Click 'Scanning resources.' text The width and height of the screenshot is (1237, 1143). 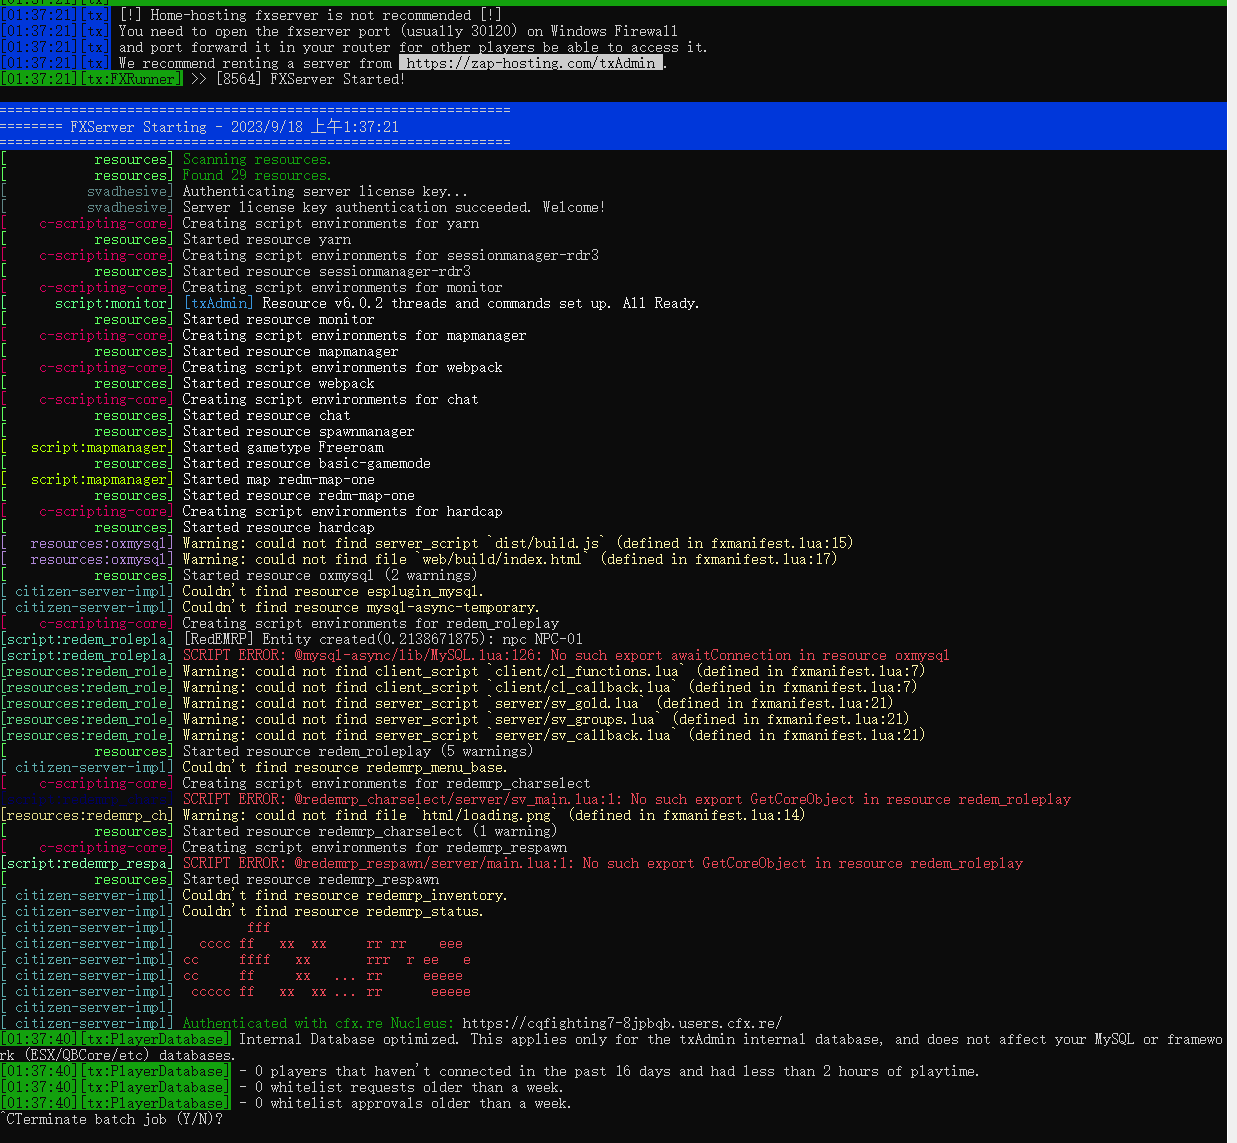point(256,159)
